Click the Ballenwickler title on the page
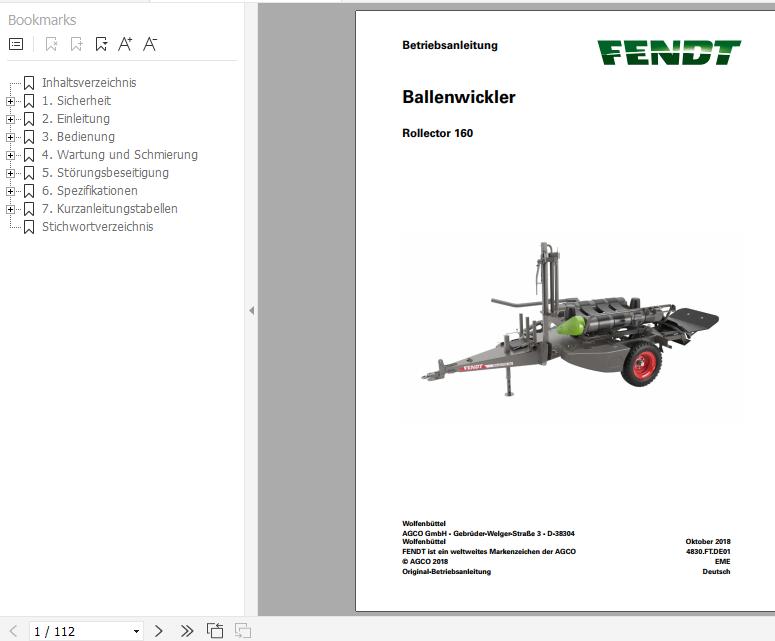 point(459,97)
